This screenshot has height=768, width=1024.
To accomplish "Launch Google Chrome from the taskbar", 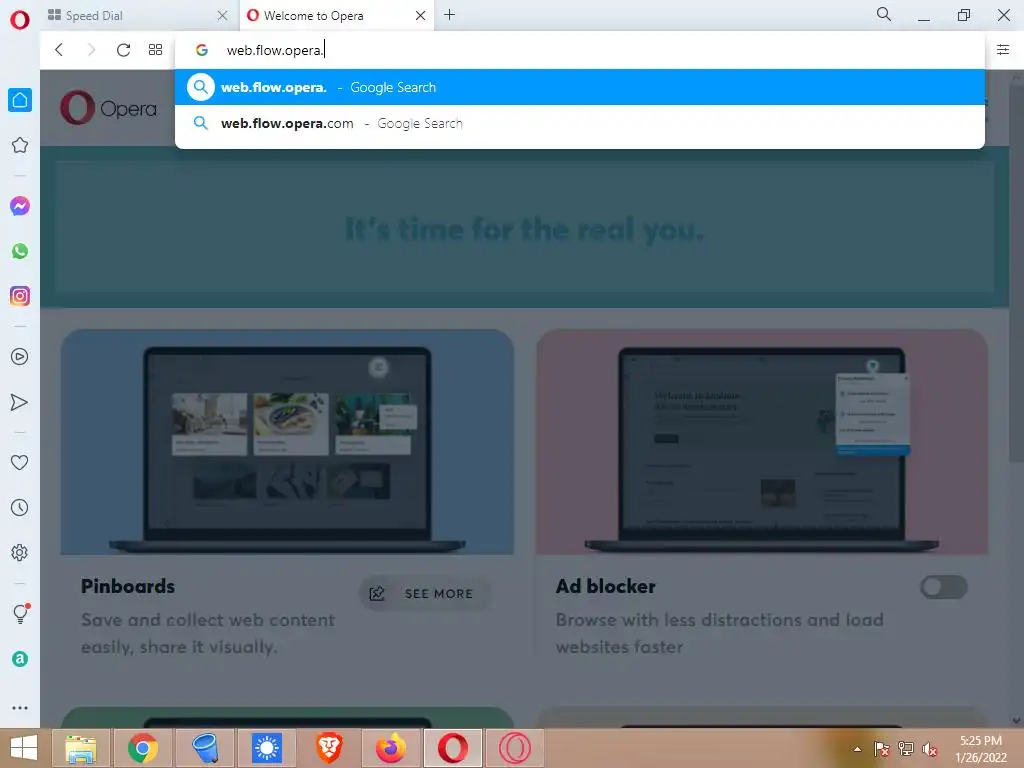I will (x=142, y=748).
